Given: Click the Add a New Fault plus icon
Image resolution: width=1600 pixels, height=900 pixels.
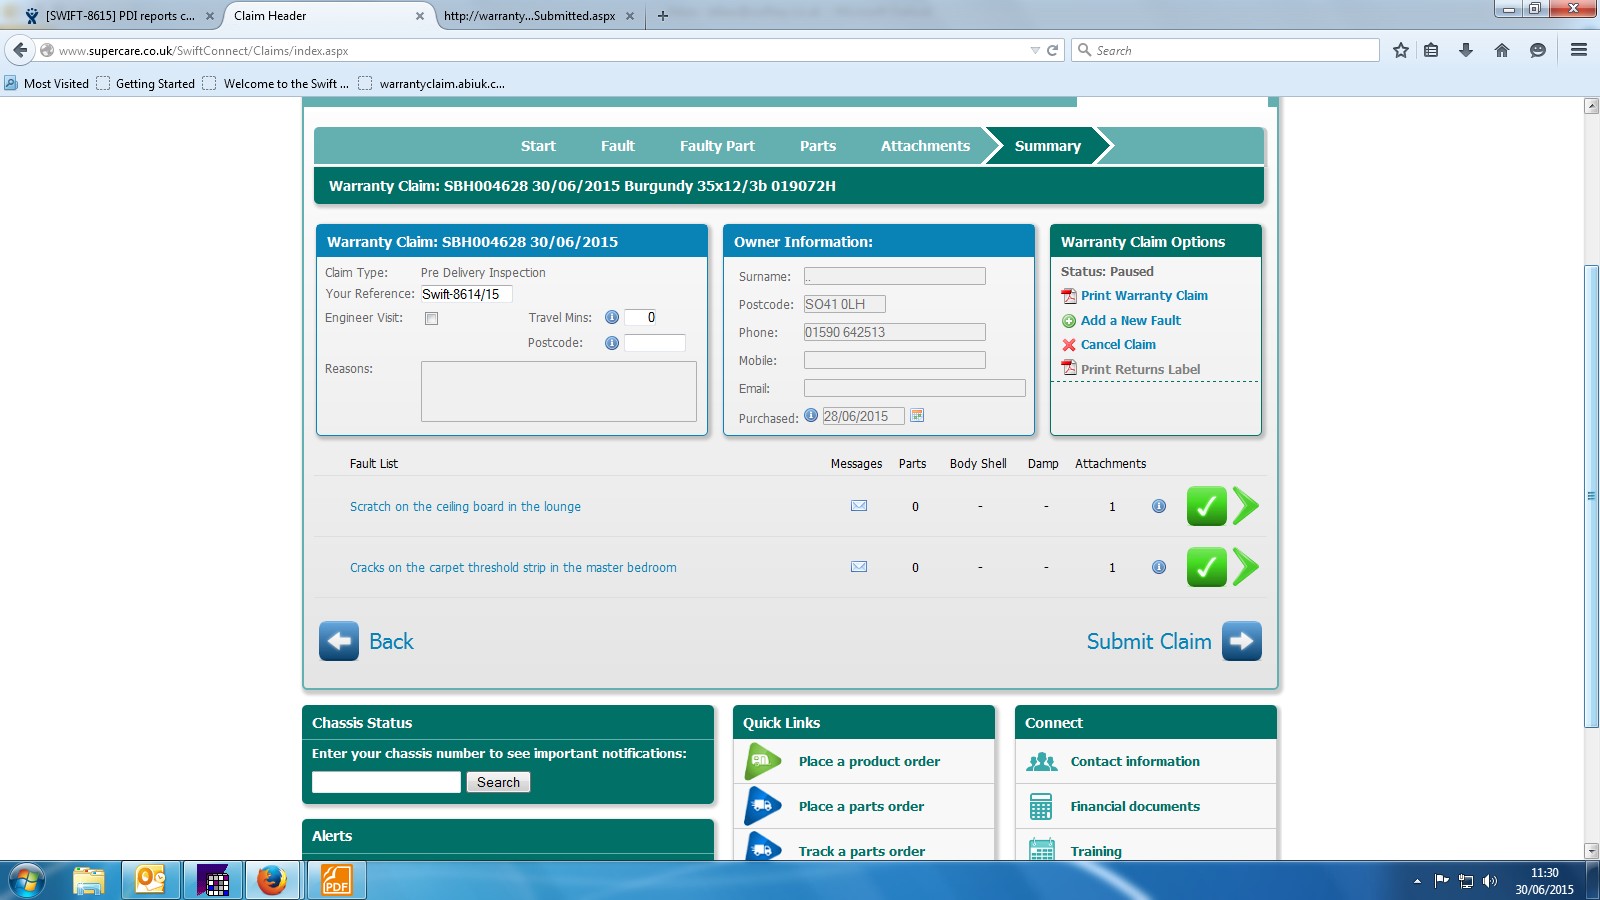Looking at the screenshot, I should [x=1069, y=321].
